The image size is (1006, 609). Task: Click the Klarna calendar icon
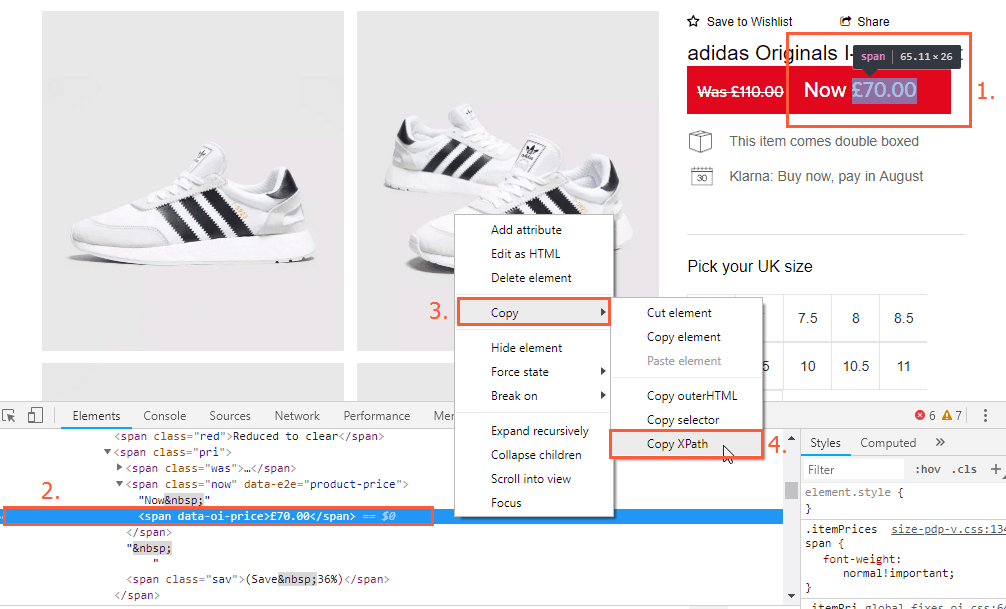point(701,176)
